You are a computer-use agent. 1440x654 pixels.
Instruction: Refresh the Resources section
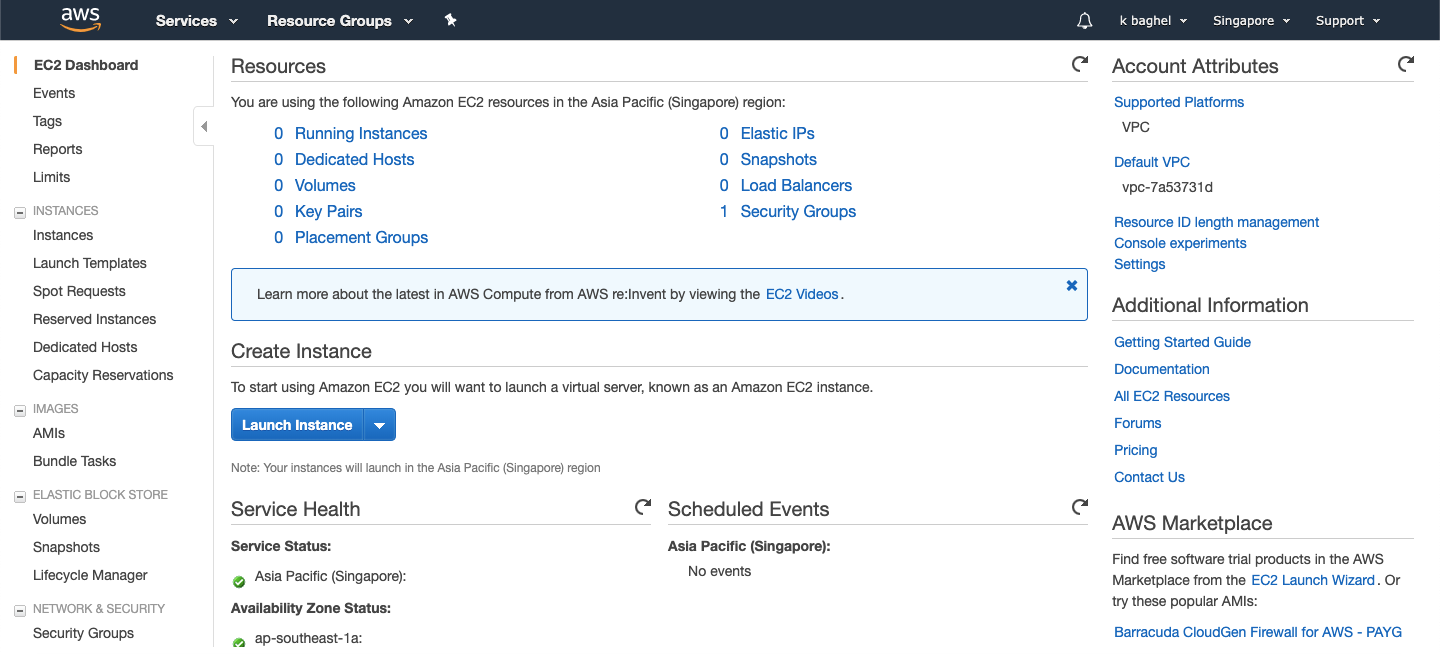pos(1080,64)
